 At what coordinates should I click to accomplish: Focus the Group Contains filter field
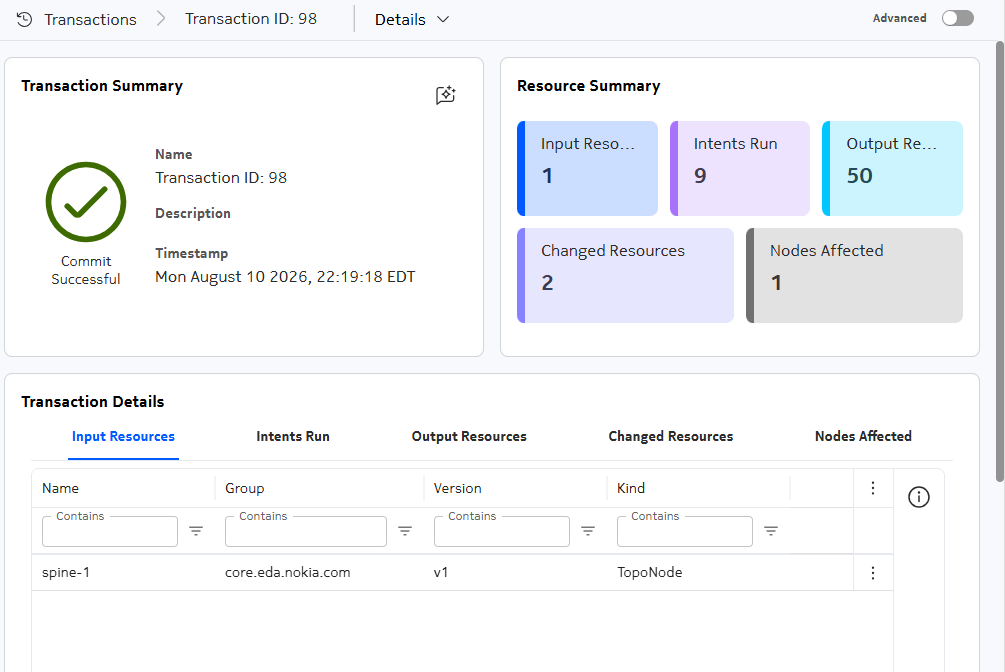click(306, 532)
